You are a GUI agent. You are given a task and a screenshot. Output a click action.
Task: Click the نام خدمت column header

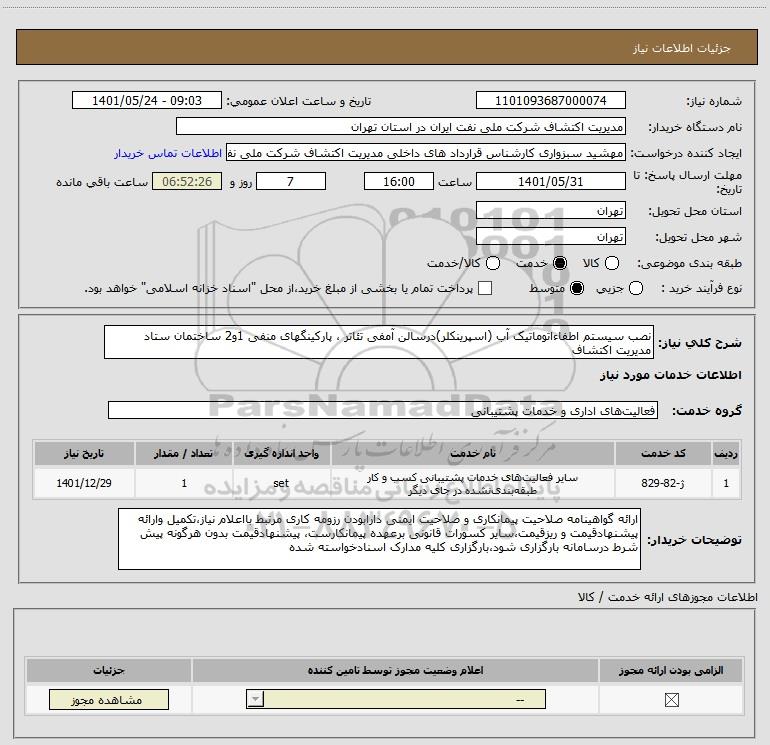472,453
